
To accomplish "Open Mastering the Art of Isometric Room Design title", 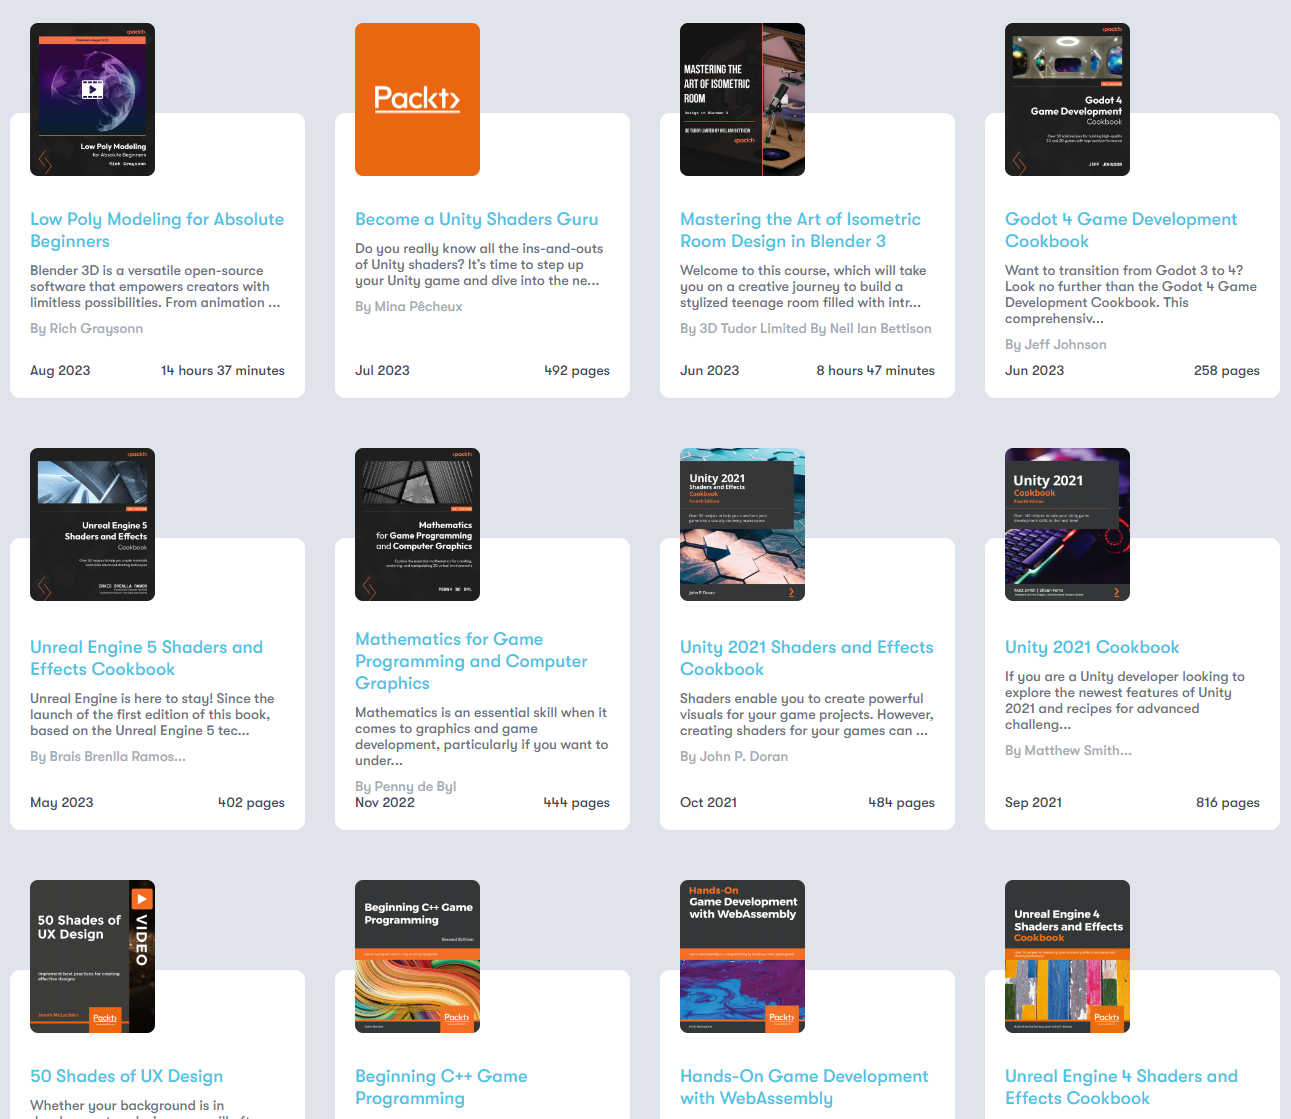I will click(800, 230).
